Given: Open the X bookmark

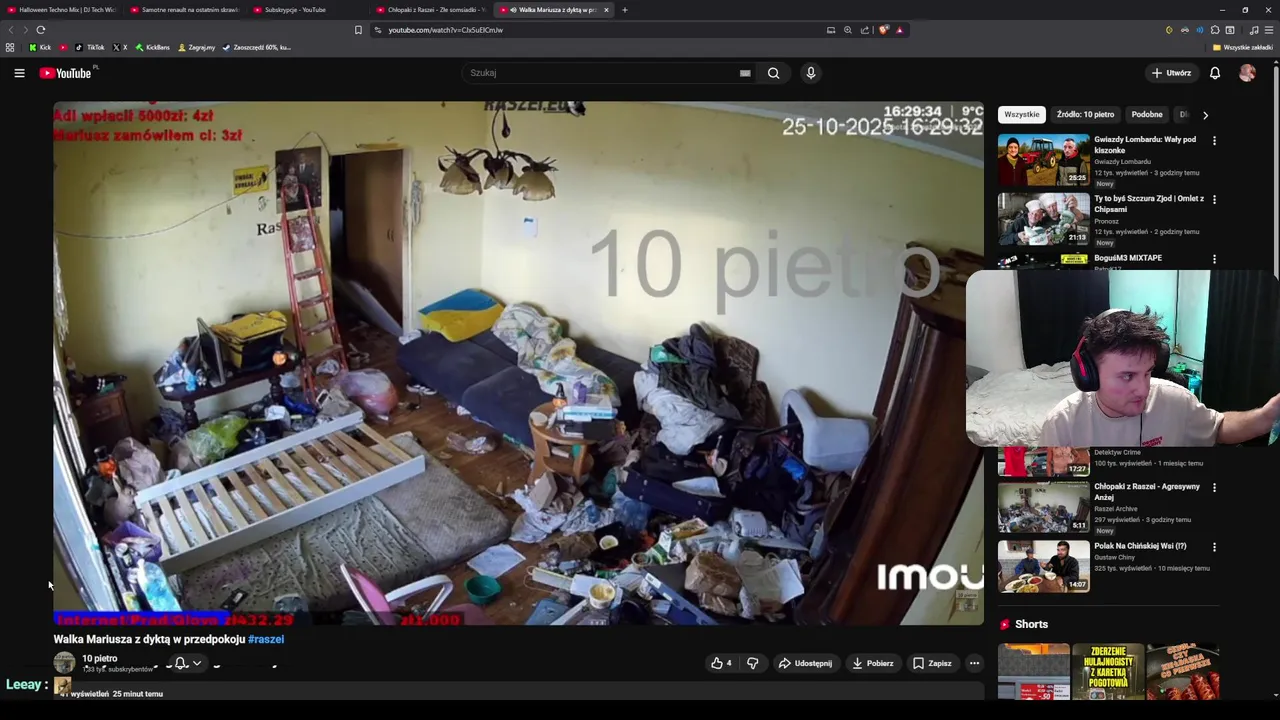Looking at the screenshot, I should point(120,47).
